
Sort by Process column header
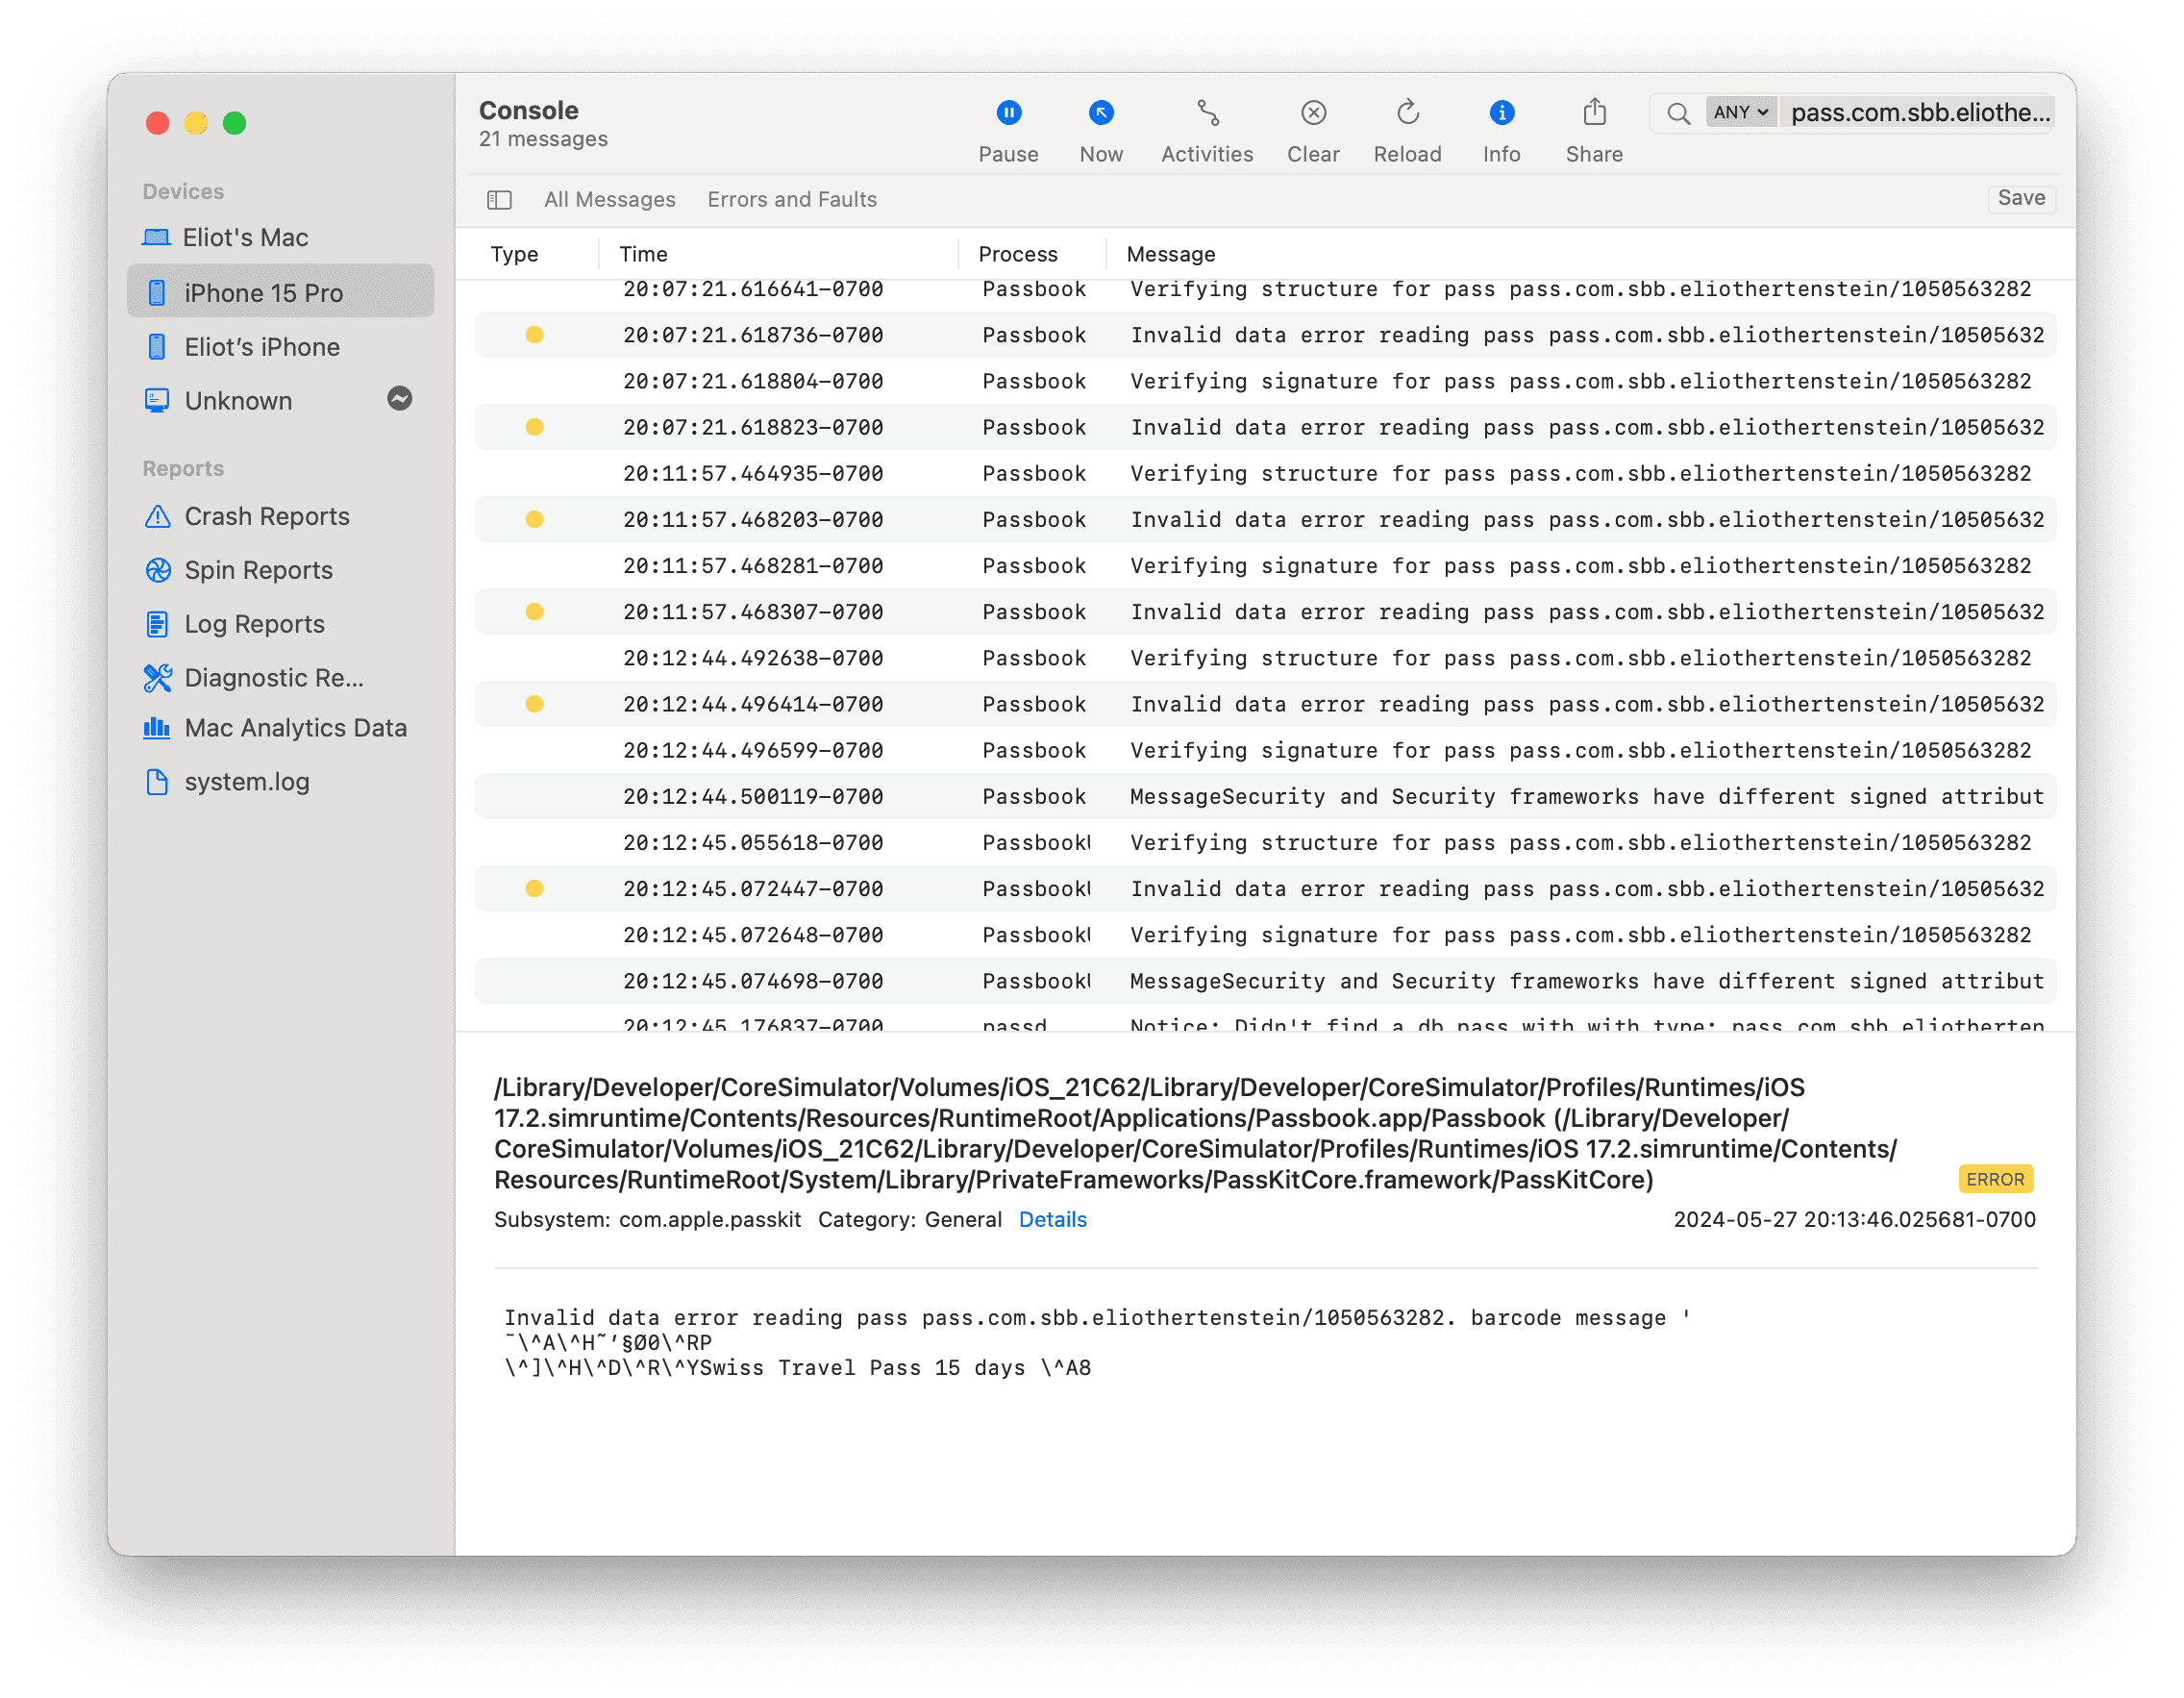(x=1017, y=254)
